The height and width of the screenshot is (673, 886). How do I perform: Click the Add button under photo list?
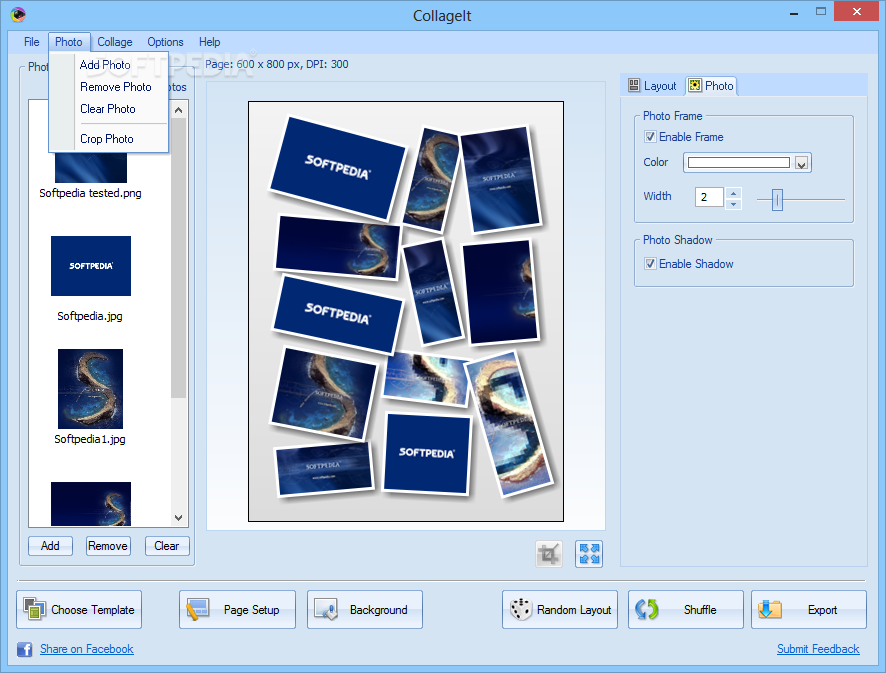[50, 546]
